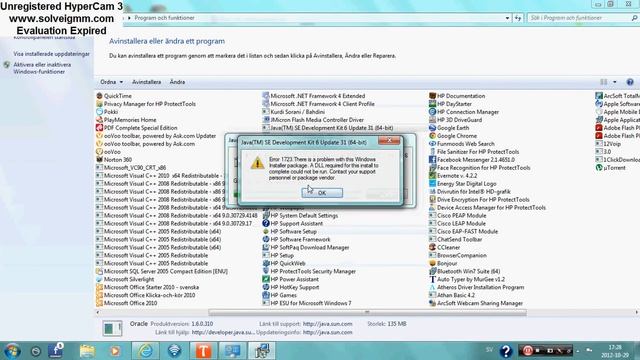Select the QuickTime icon in the list
The image size is (640, 360).
click(x=99, y=96)
